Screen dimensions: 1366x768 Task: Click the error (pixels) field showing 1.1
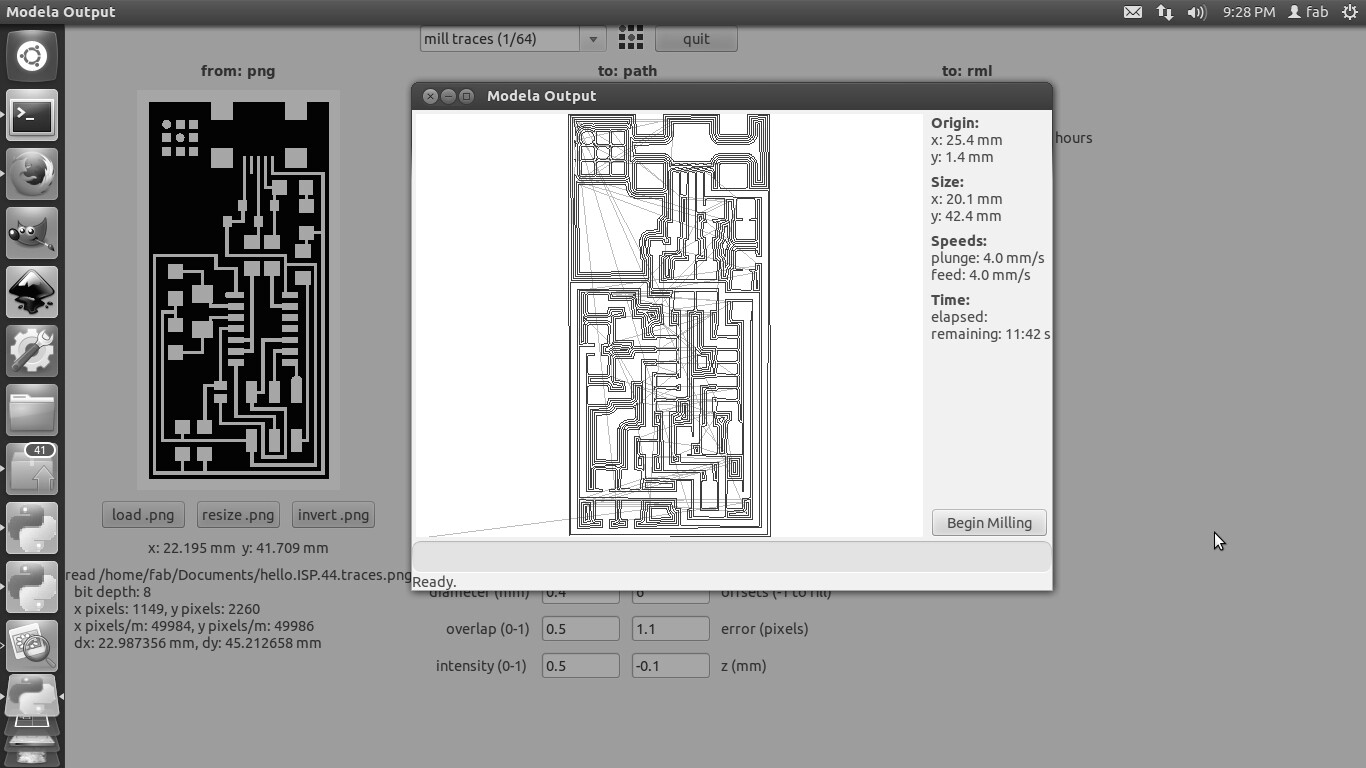click(x=670, y=629)
